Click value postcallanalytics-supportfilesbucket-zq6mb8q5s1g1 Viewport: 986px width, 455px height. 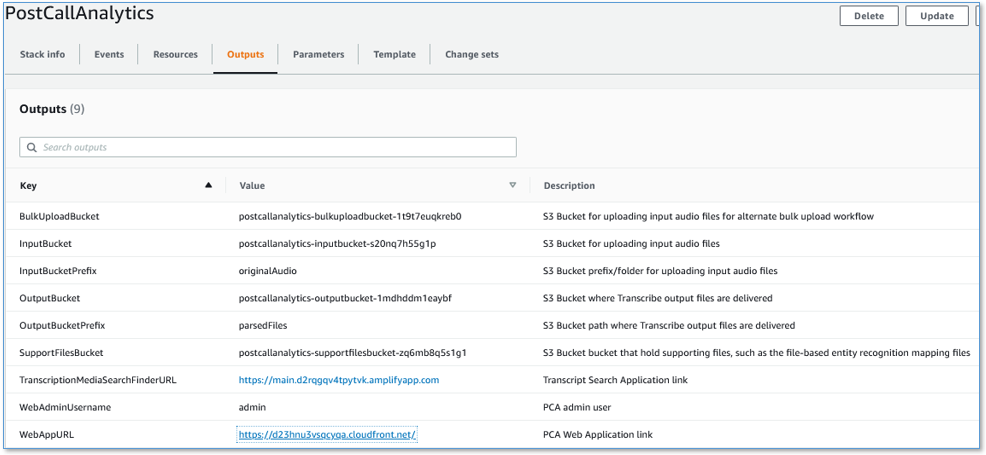point(353,353)
